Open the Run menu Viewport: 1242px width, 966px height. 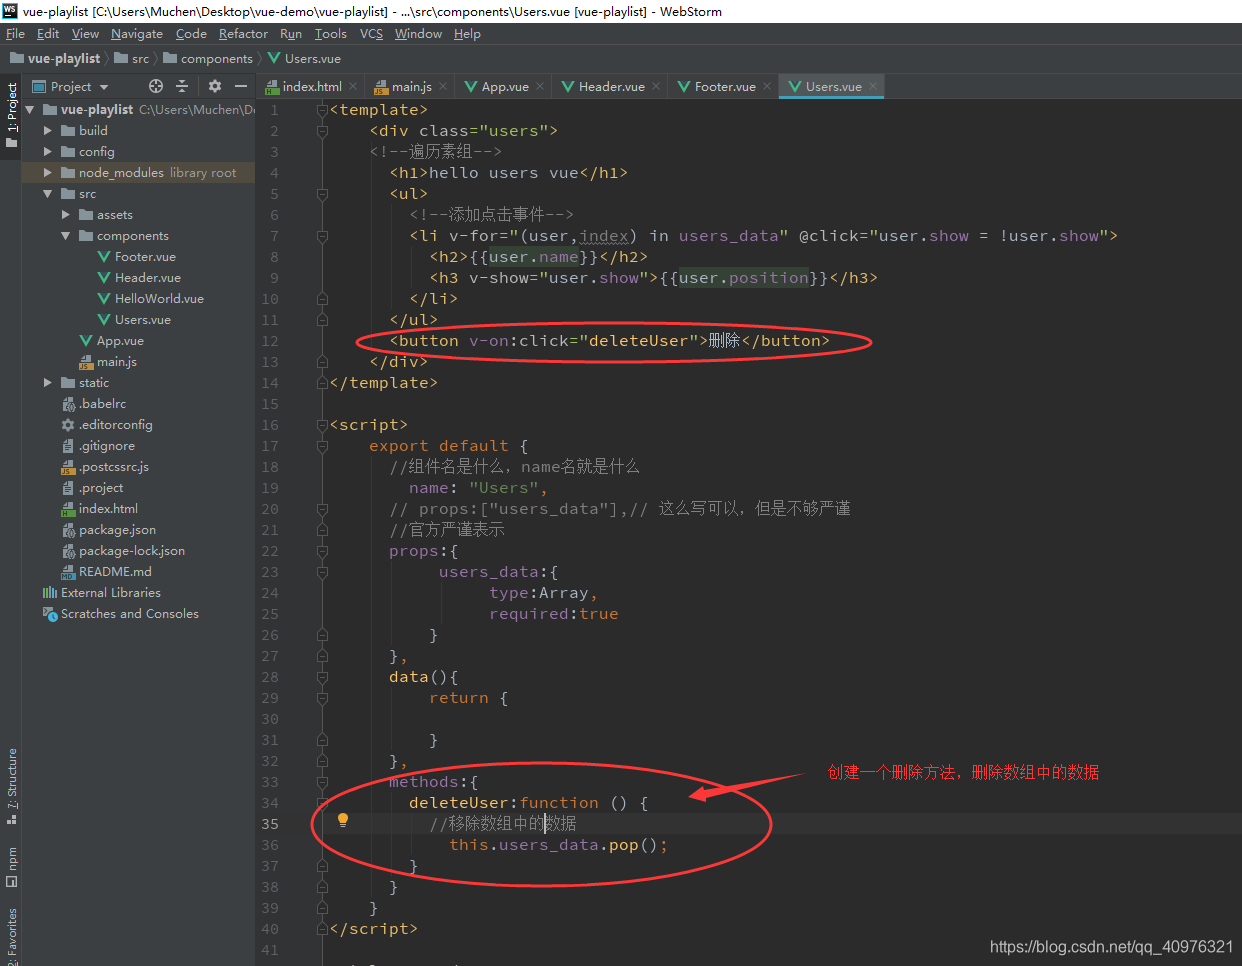(x=291, y=34)
